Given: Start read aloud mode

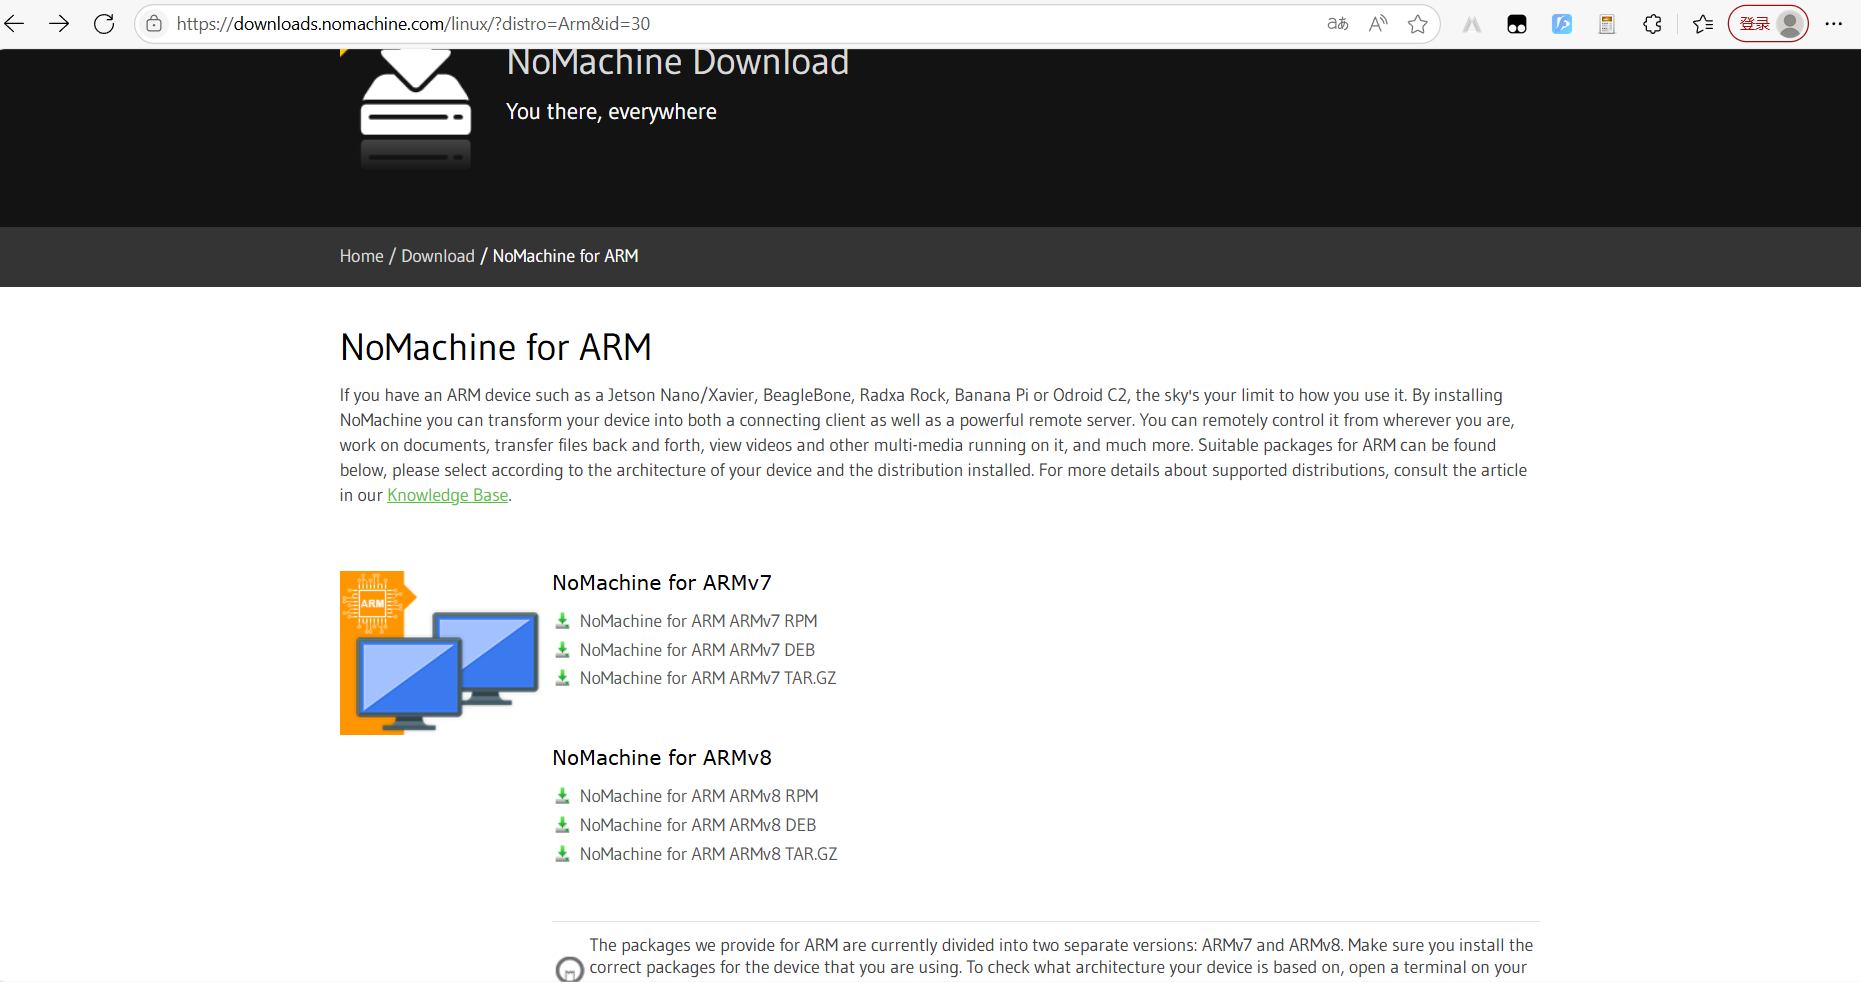Looking at the screenshot, I should (x=1378, y=24).
